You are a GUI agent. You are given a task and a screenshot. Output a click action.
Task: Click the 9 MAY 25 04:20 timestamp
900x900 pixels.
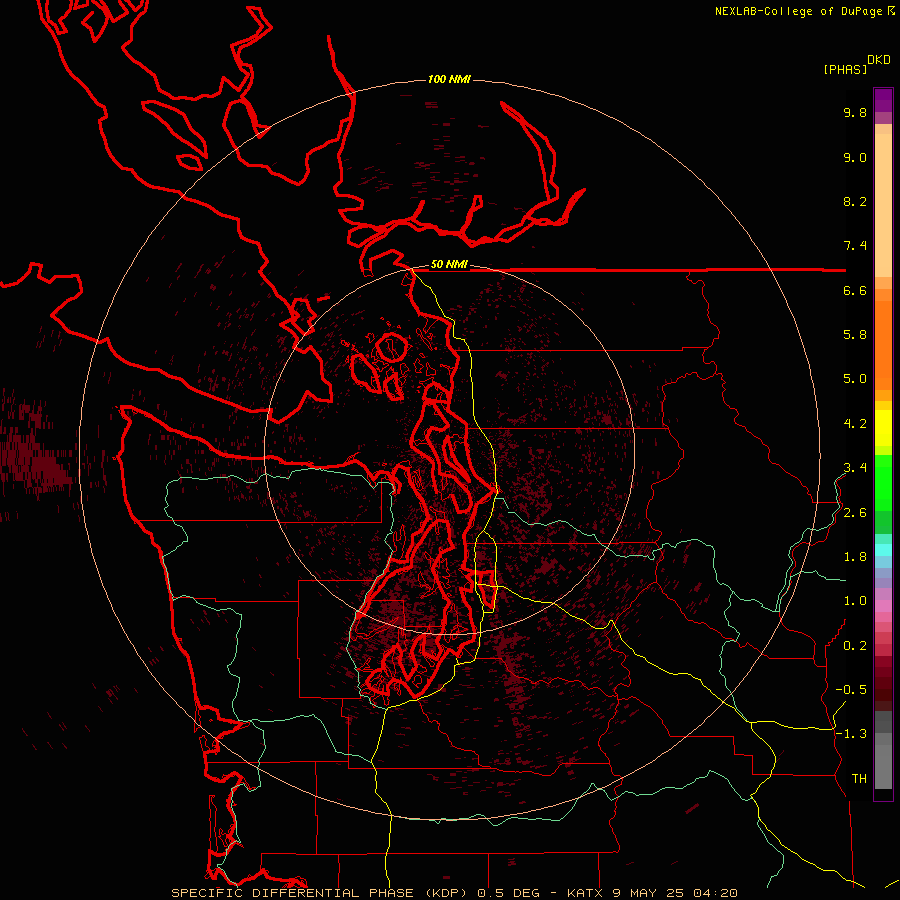[x=674, y=893]
